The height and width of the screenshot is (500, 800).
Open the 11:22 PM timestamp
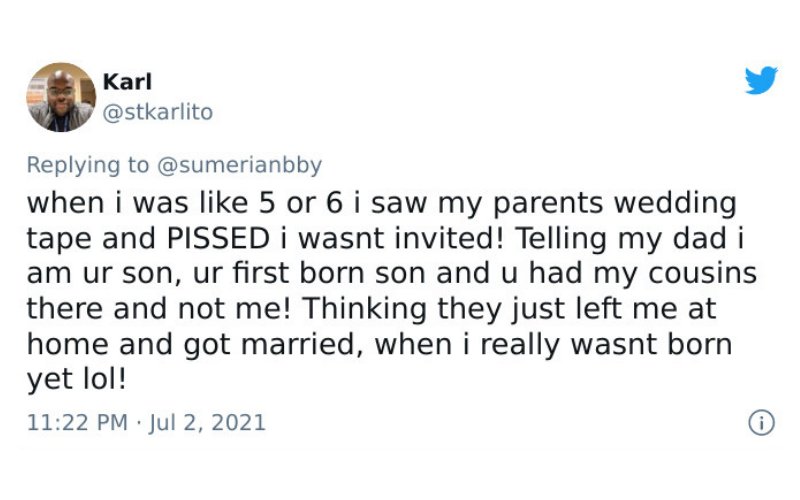click(x=77, y=422)
